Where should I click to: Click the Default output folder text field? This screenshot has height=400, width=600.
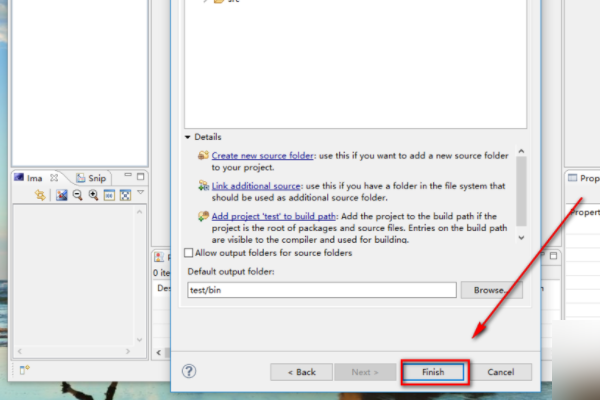coord(322,290)
